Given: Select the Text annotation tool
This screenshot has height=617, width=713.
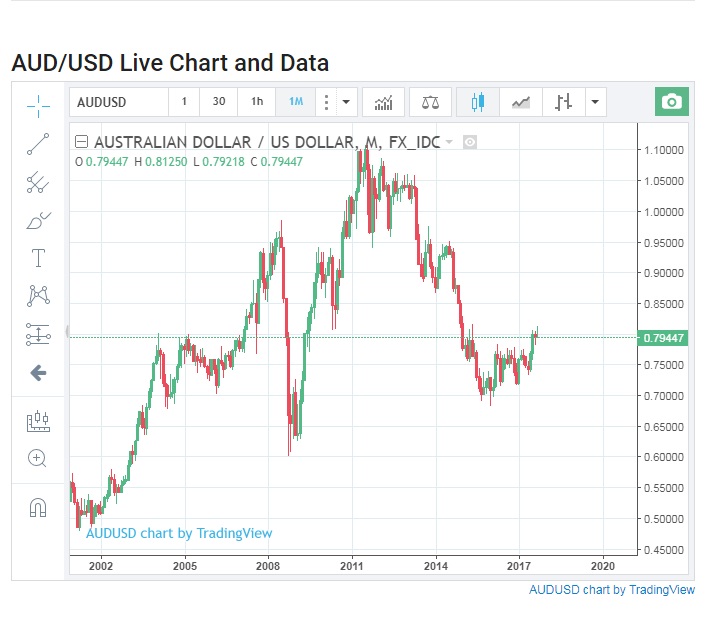Looking at the screenshot, I should [38, 258].
